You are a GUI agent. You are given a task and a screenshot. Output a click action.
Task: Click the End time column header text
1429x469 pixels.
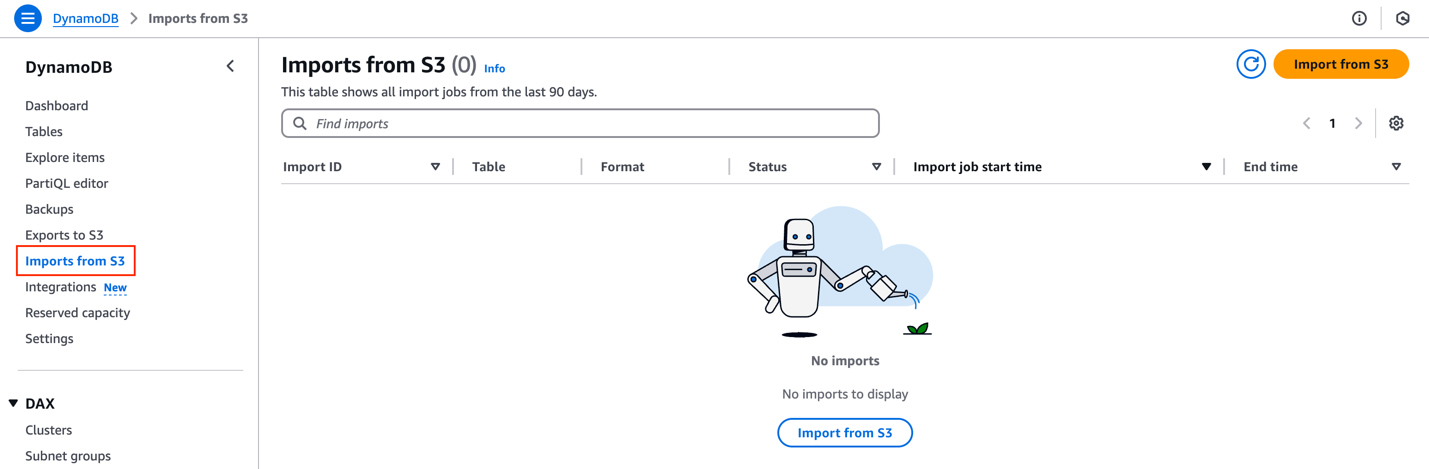click(x=1271, y=167)
